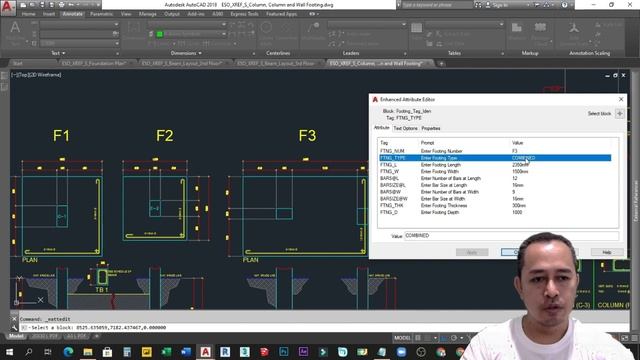This screenshot has height=360, width=640.
Task: Open Zoom app from taskbar
Action: 401,351
